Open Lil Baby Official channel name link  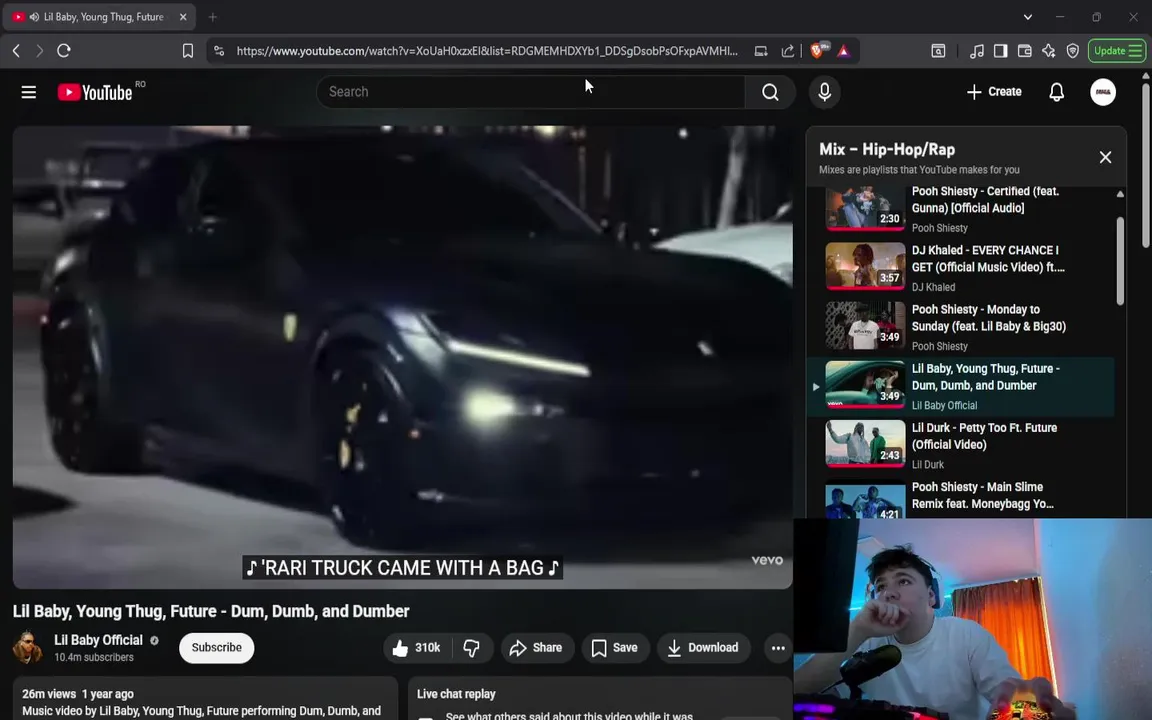coord(98,640)
